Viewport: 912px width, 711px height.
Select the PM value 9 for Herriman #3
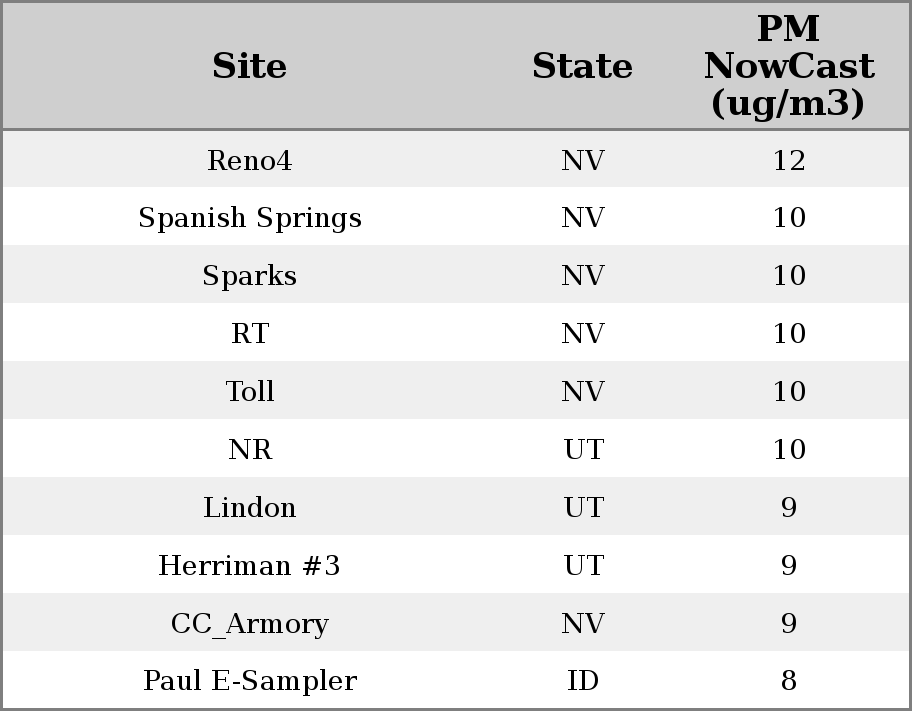click(788, 566)
